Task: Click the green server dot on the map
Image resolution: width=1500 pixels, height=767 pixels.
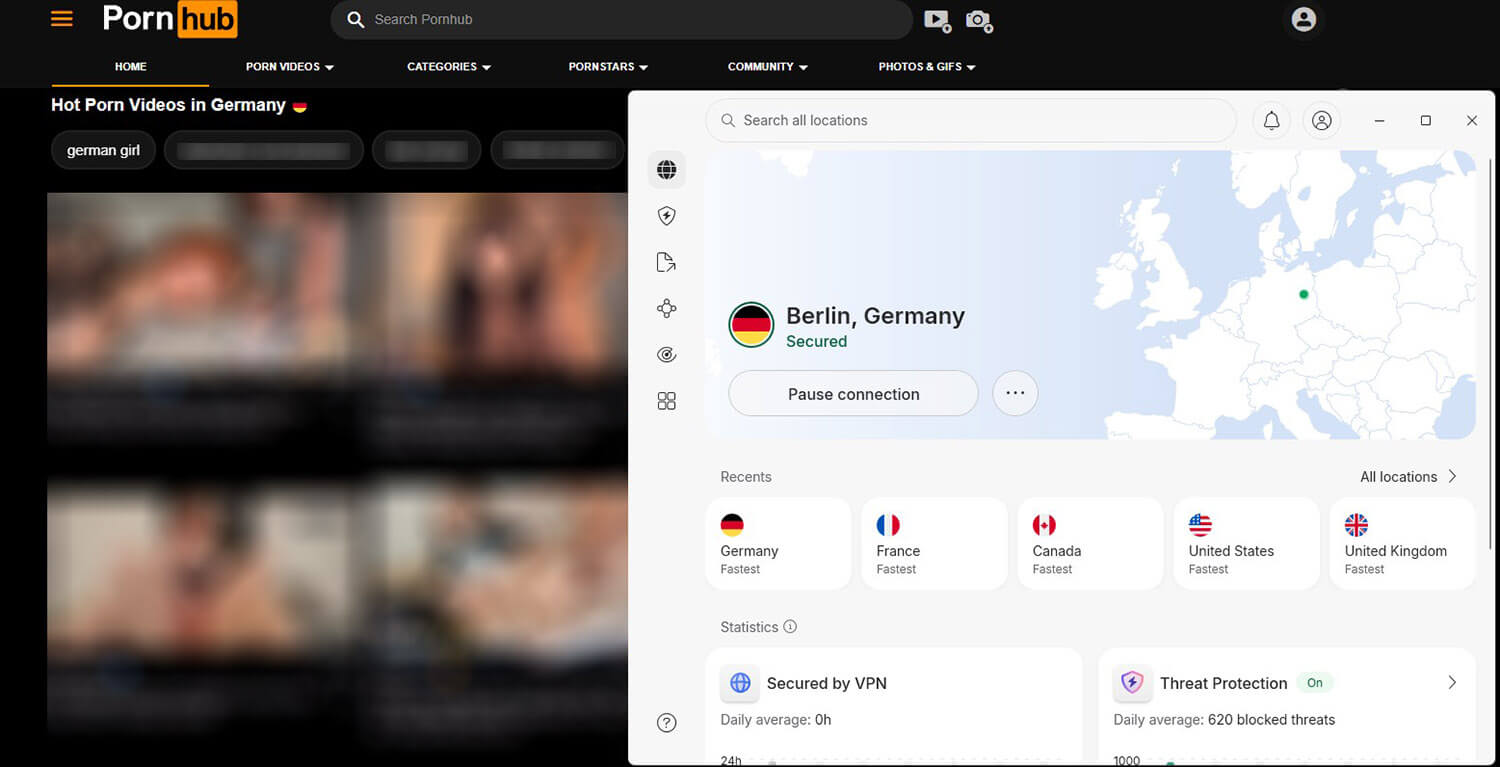Action: (x=1303, y=294)
